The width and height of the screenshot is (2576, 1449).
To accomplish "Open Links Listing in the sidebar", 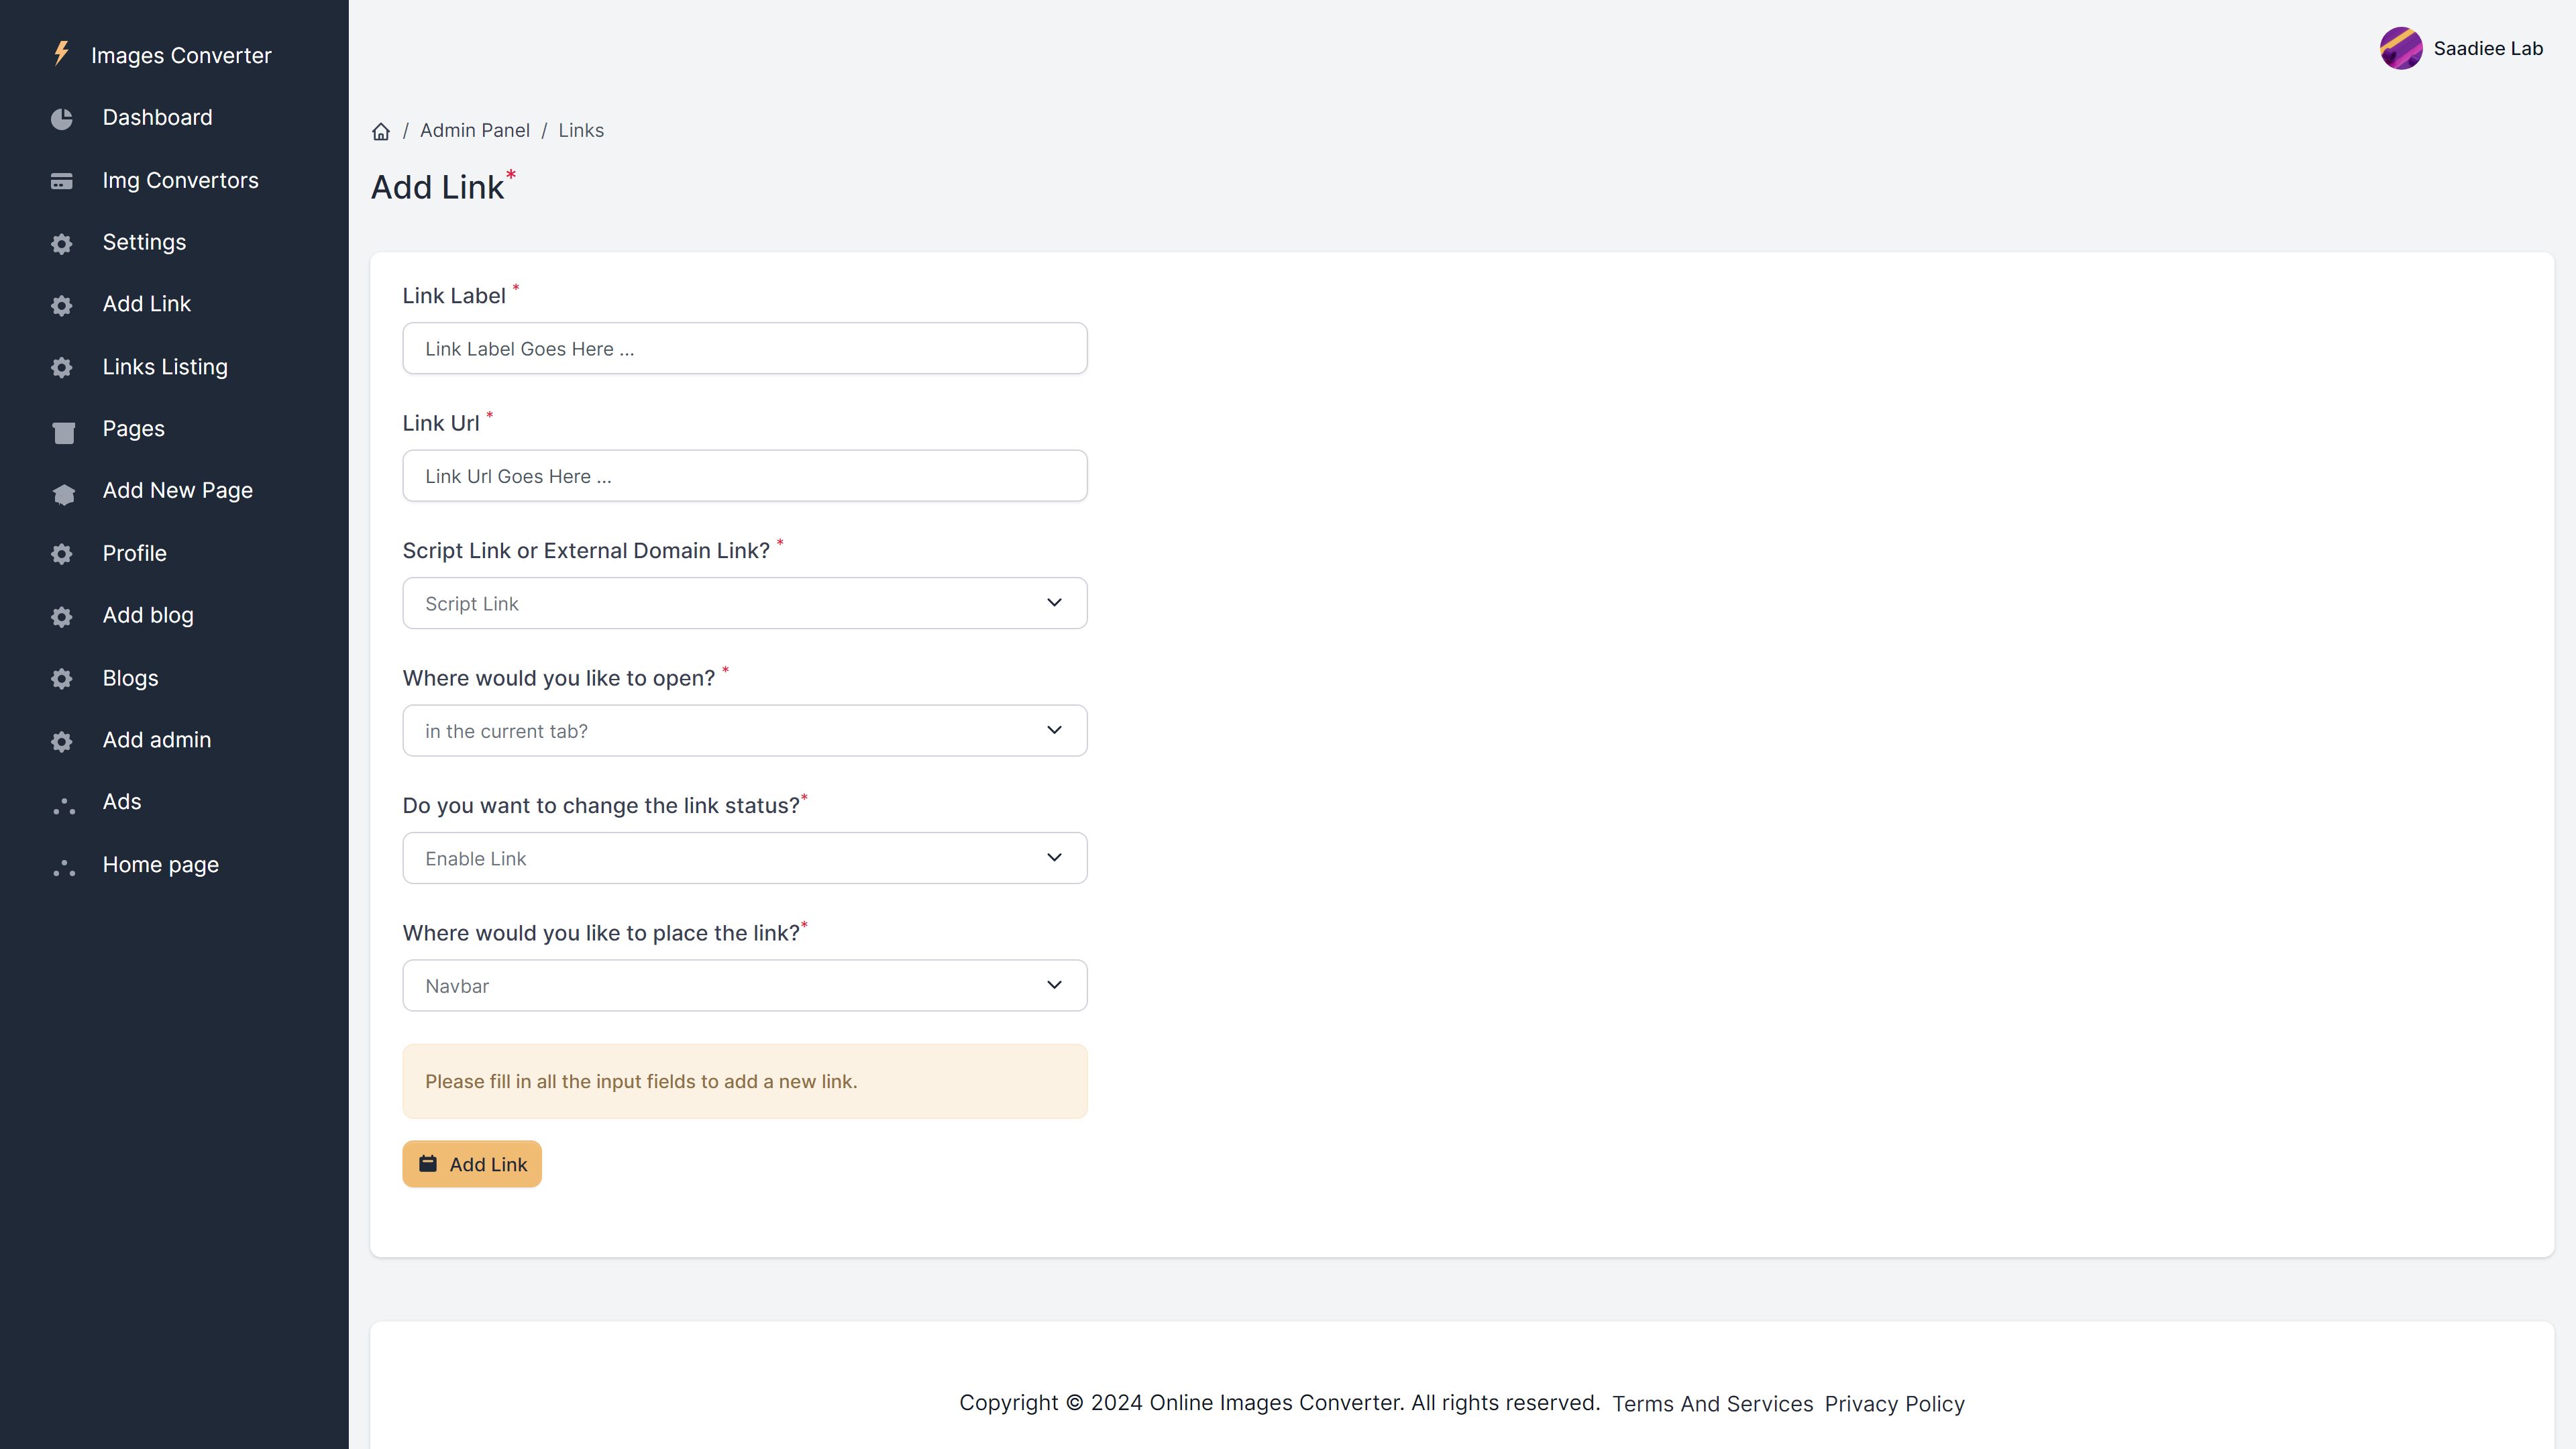I will coord(165,367).
